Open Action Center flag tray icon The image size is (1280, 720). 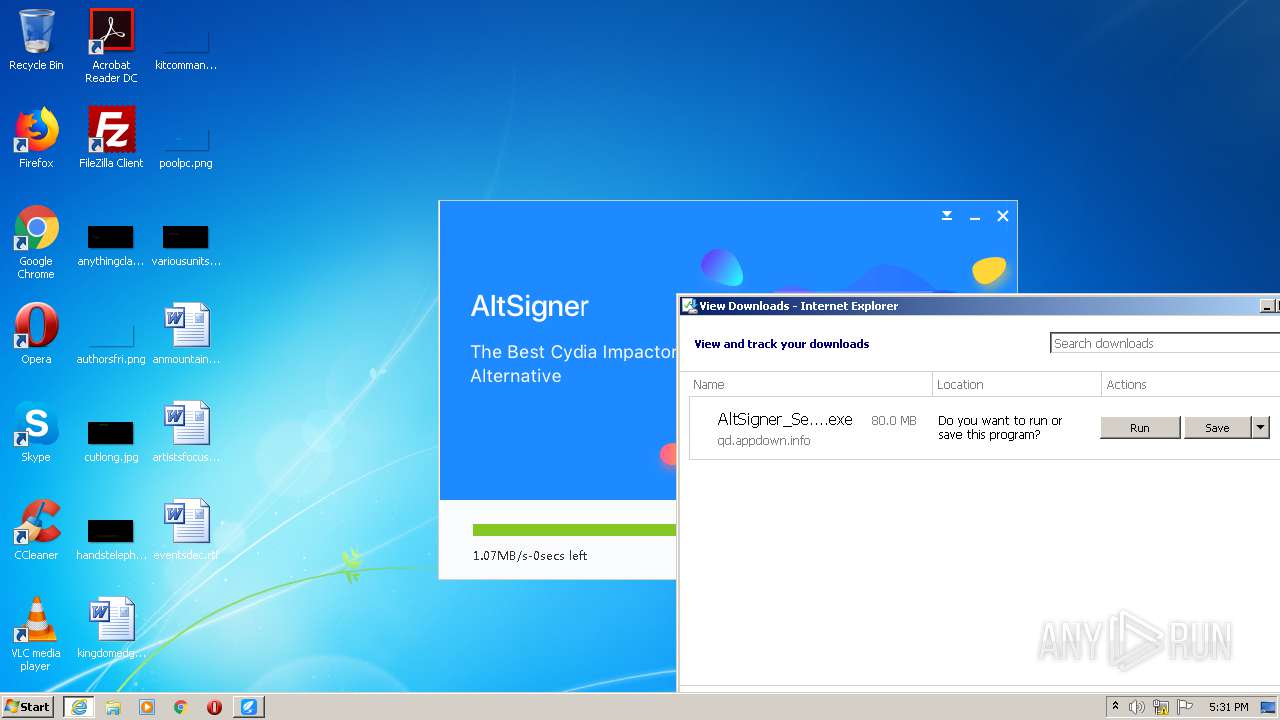pyautogui.click(x=1185, y=707)
